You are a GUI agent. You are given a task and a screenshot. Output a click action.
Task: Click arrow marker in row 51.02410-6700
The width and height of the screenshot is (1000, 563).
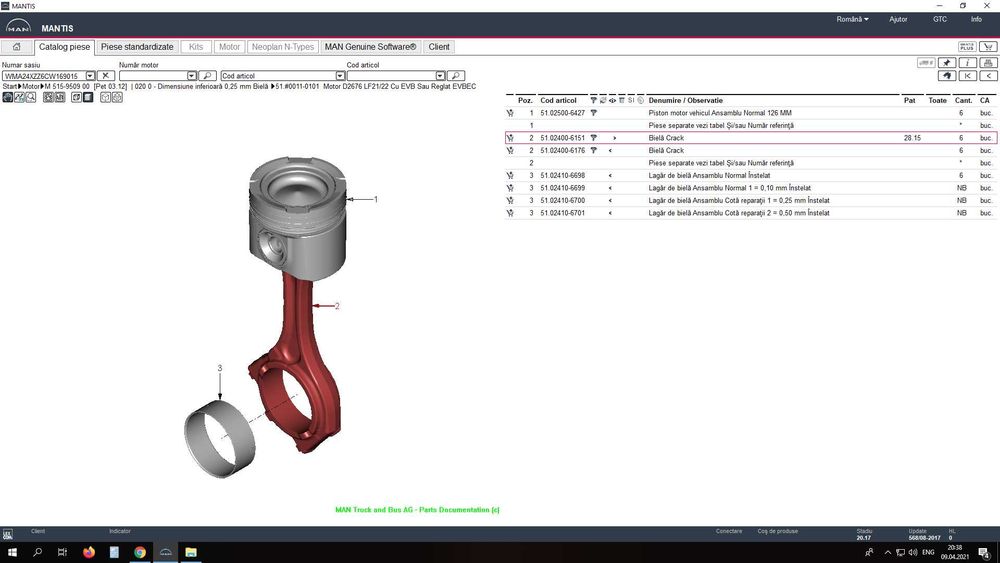click(610, 200)
